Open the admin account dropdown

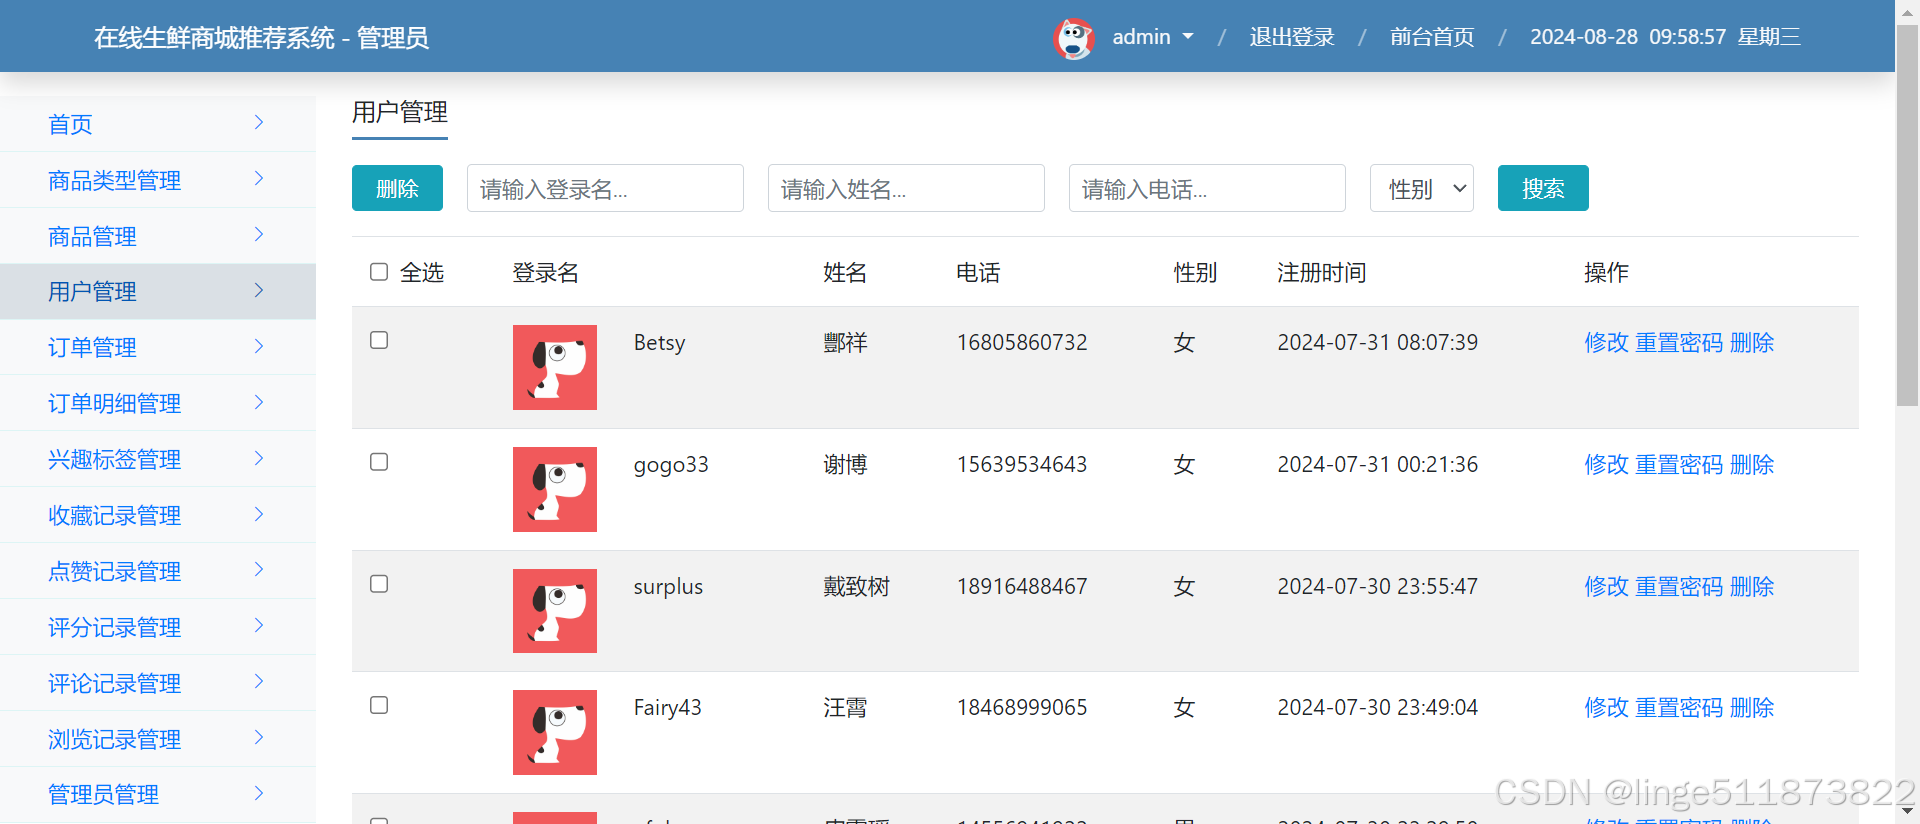1153,37
